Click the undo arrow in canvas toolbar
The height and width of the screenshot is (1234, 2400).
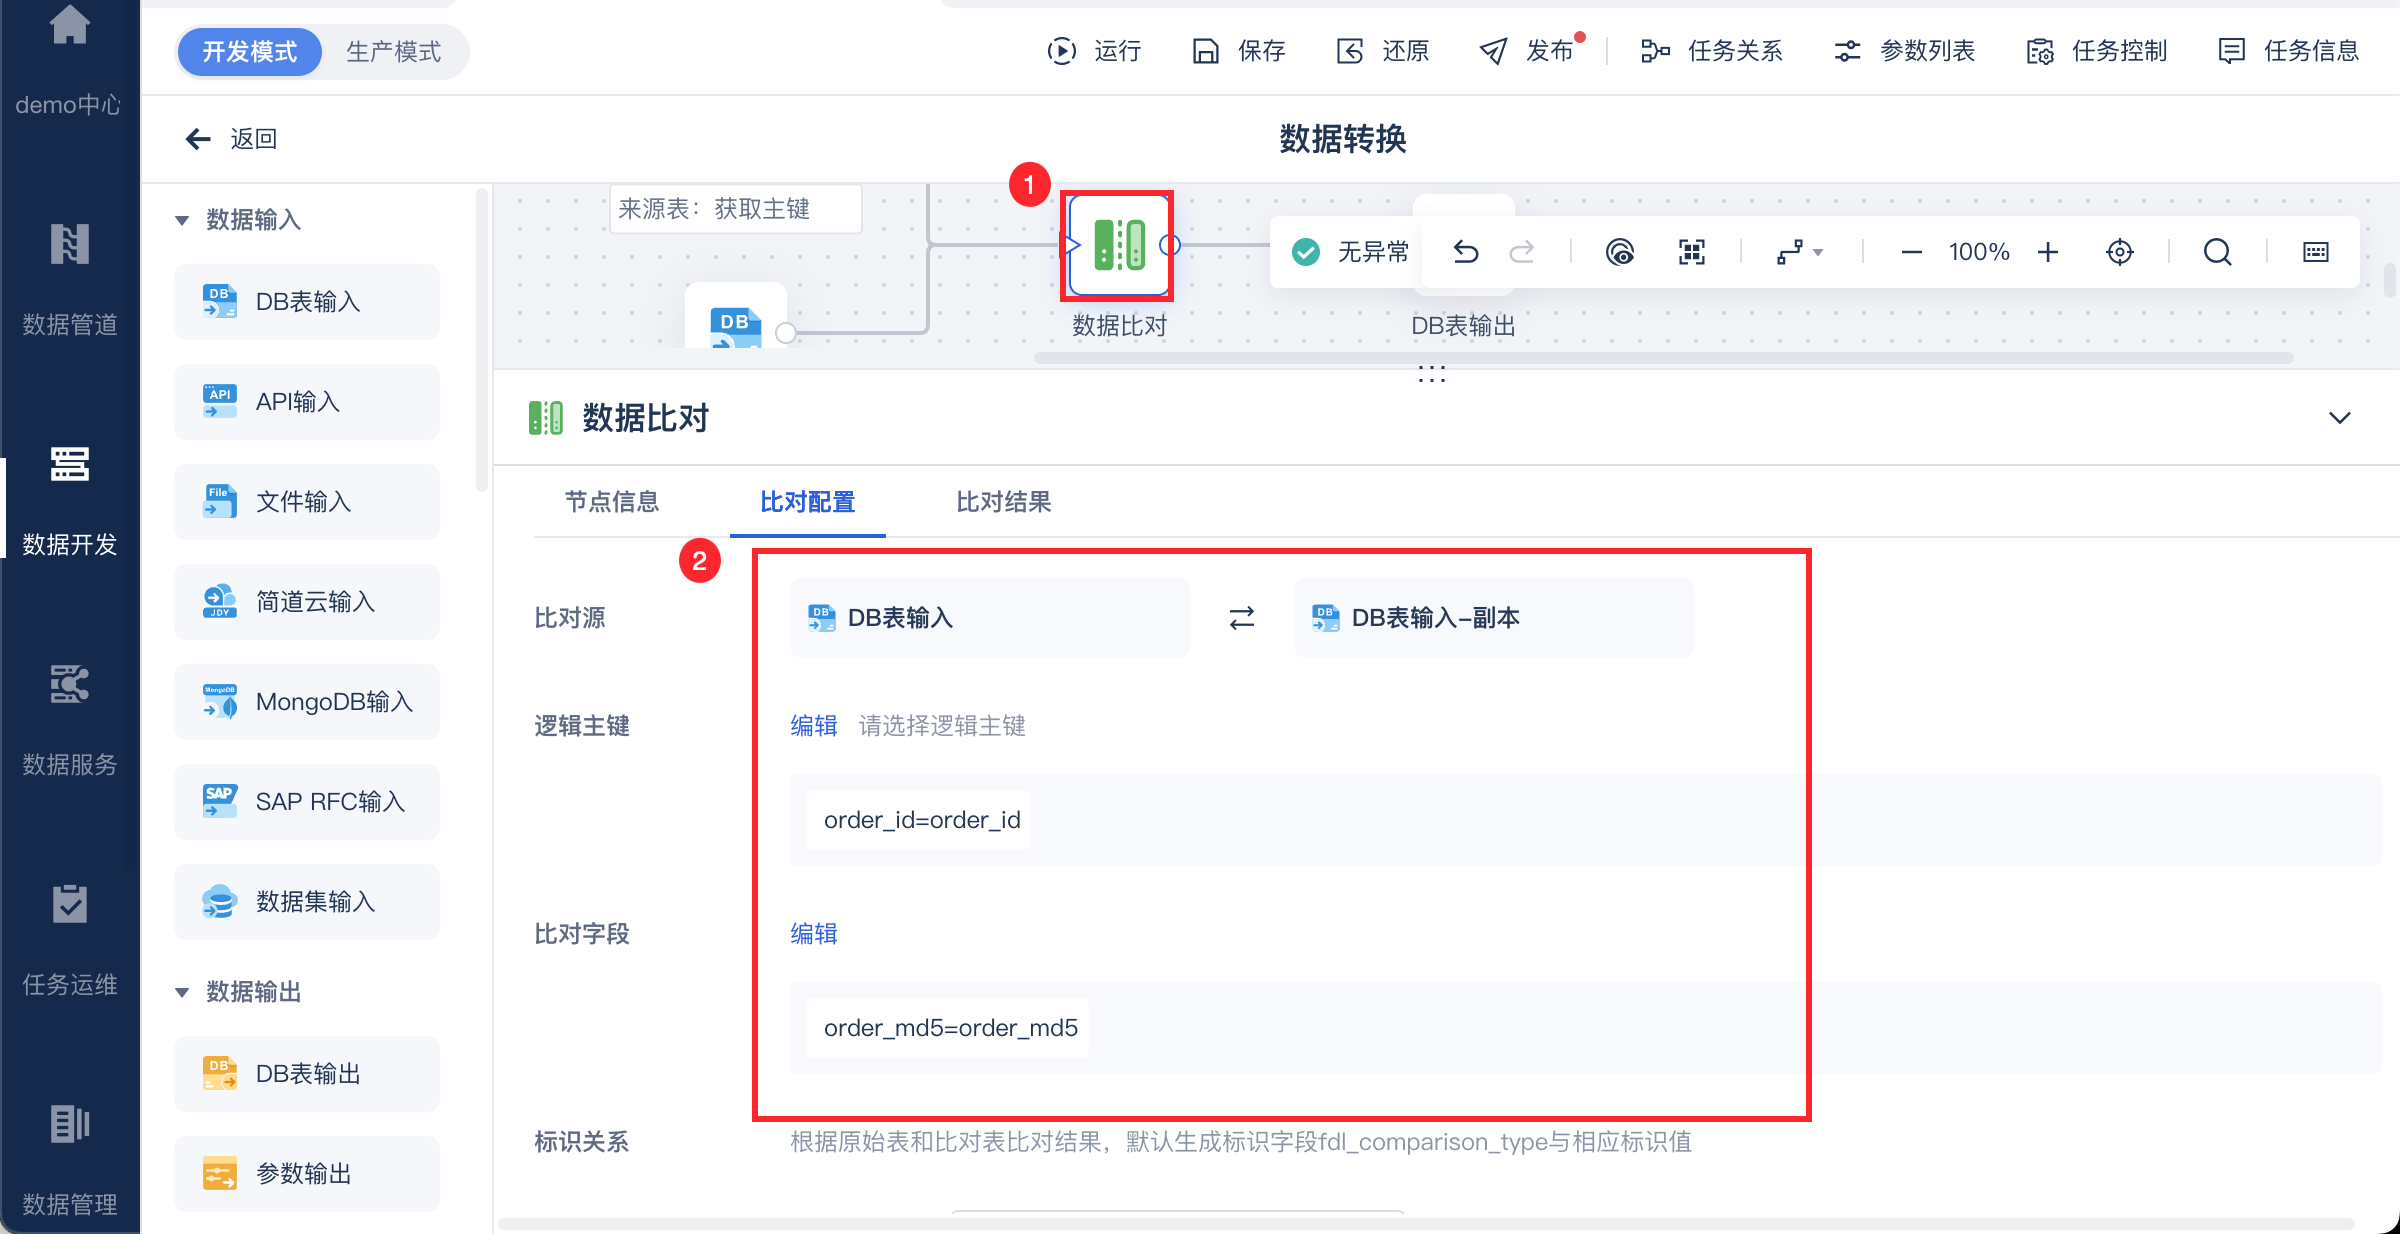1466,252
